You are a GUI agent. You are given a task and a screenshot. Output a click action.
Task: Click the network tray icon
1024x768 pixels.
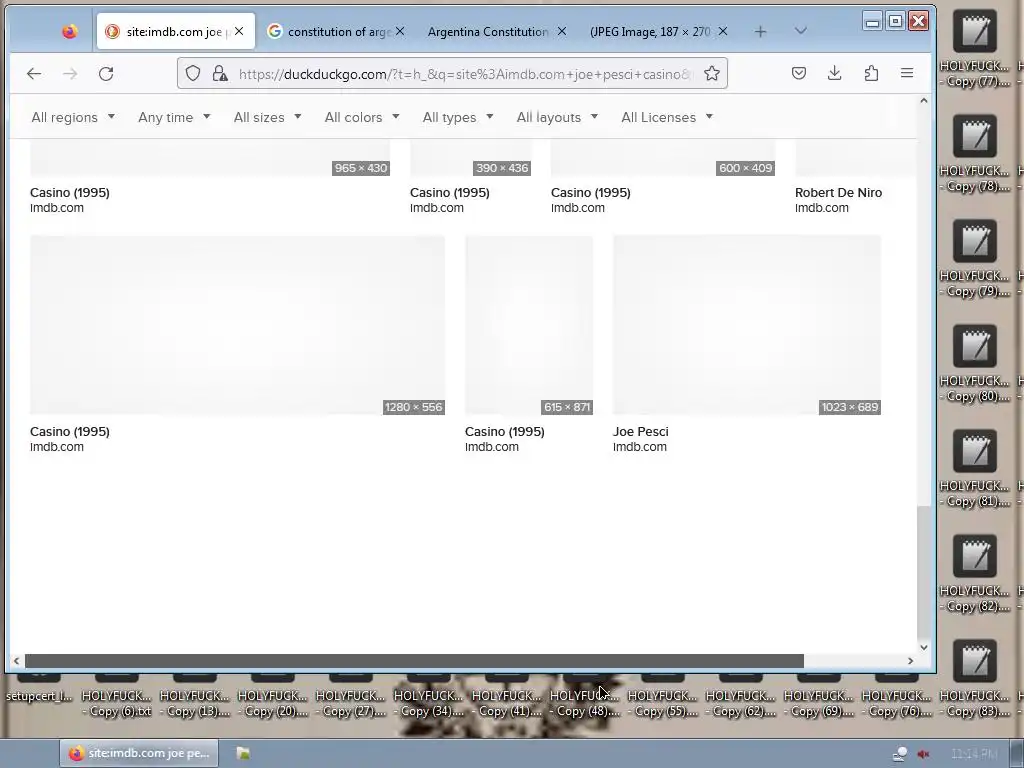click(900, 754)
